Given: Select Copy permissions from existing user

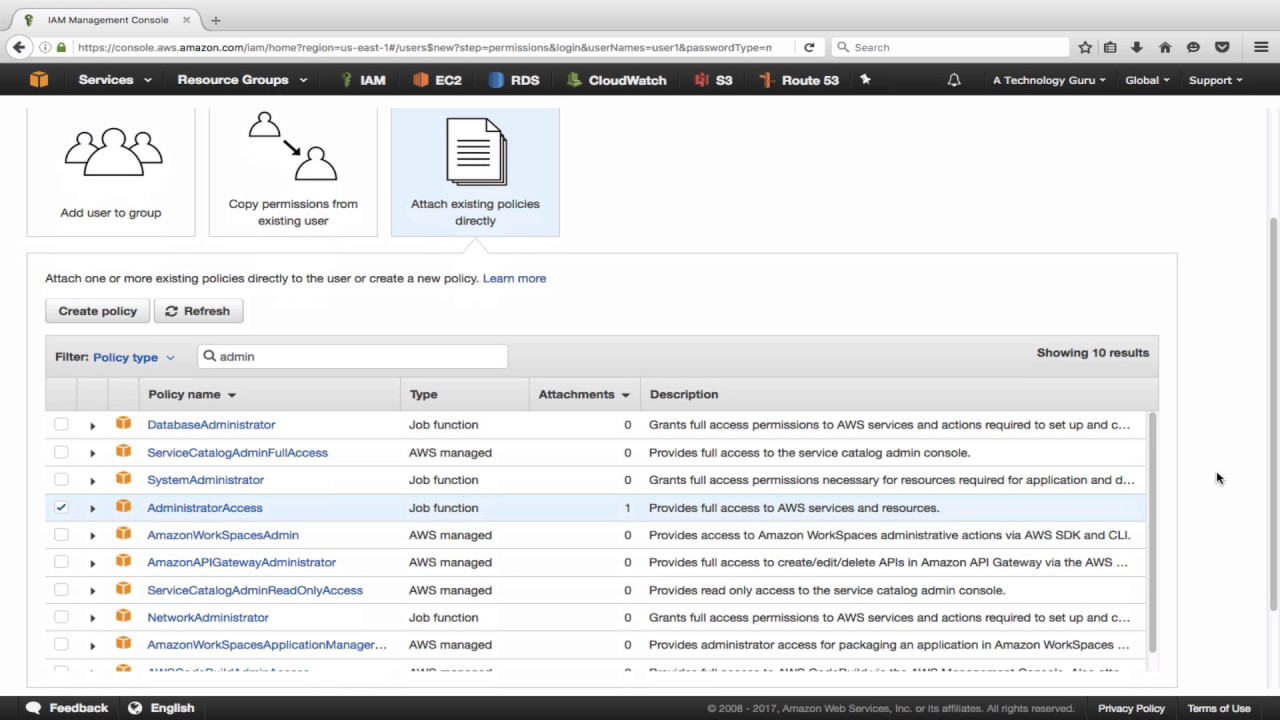Looking at the screenshot, I should click(293, 172).
